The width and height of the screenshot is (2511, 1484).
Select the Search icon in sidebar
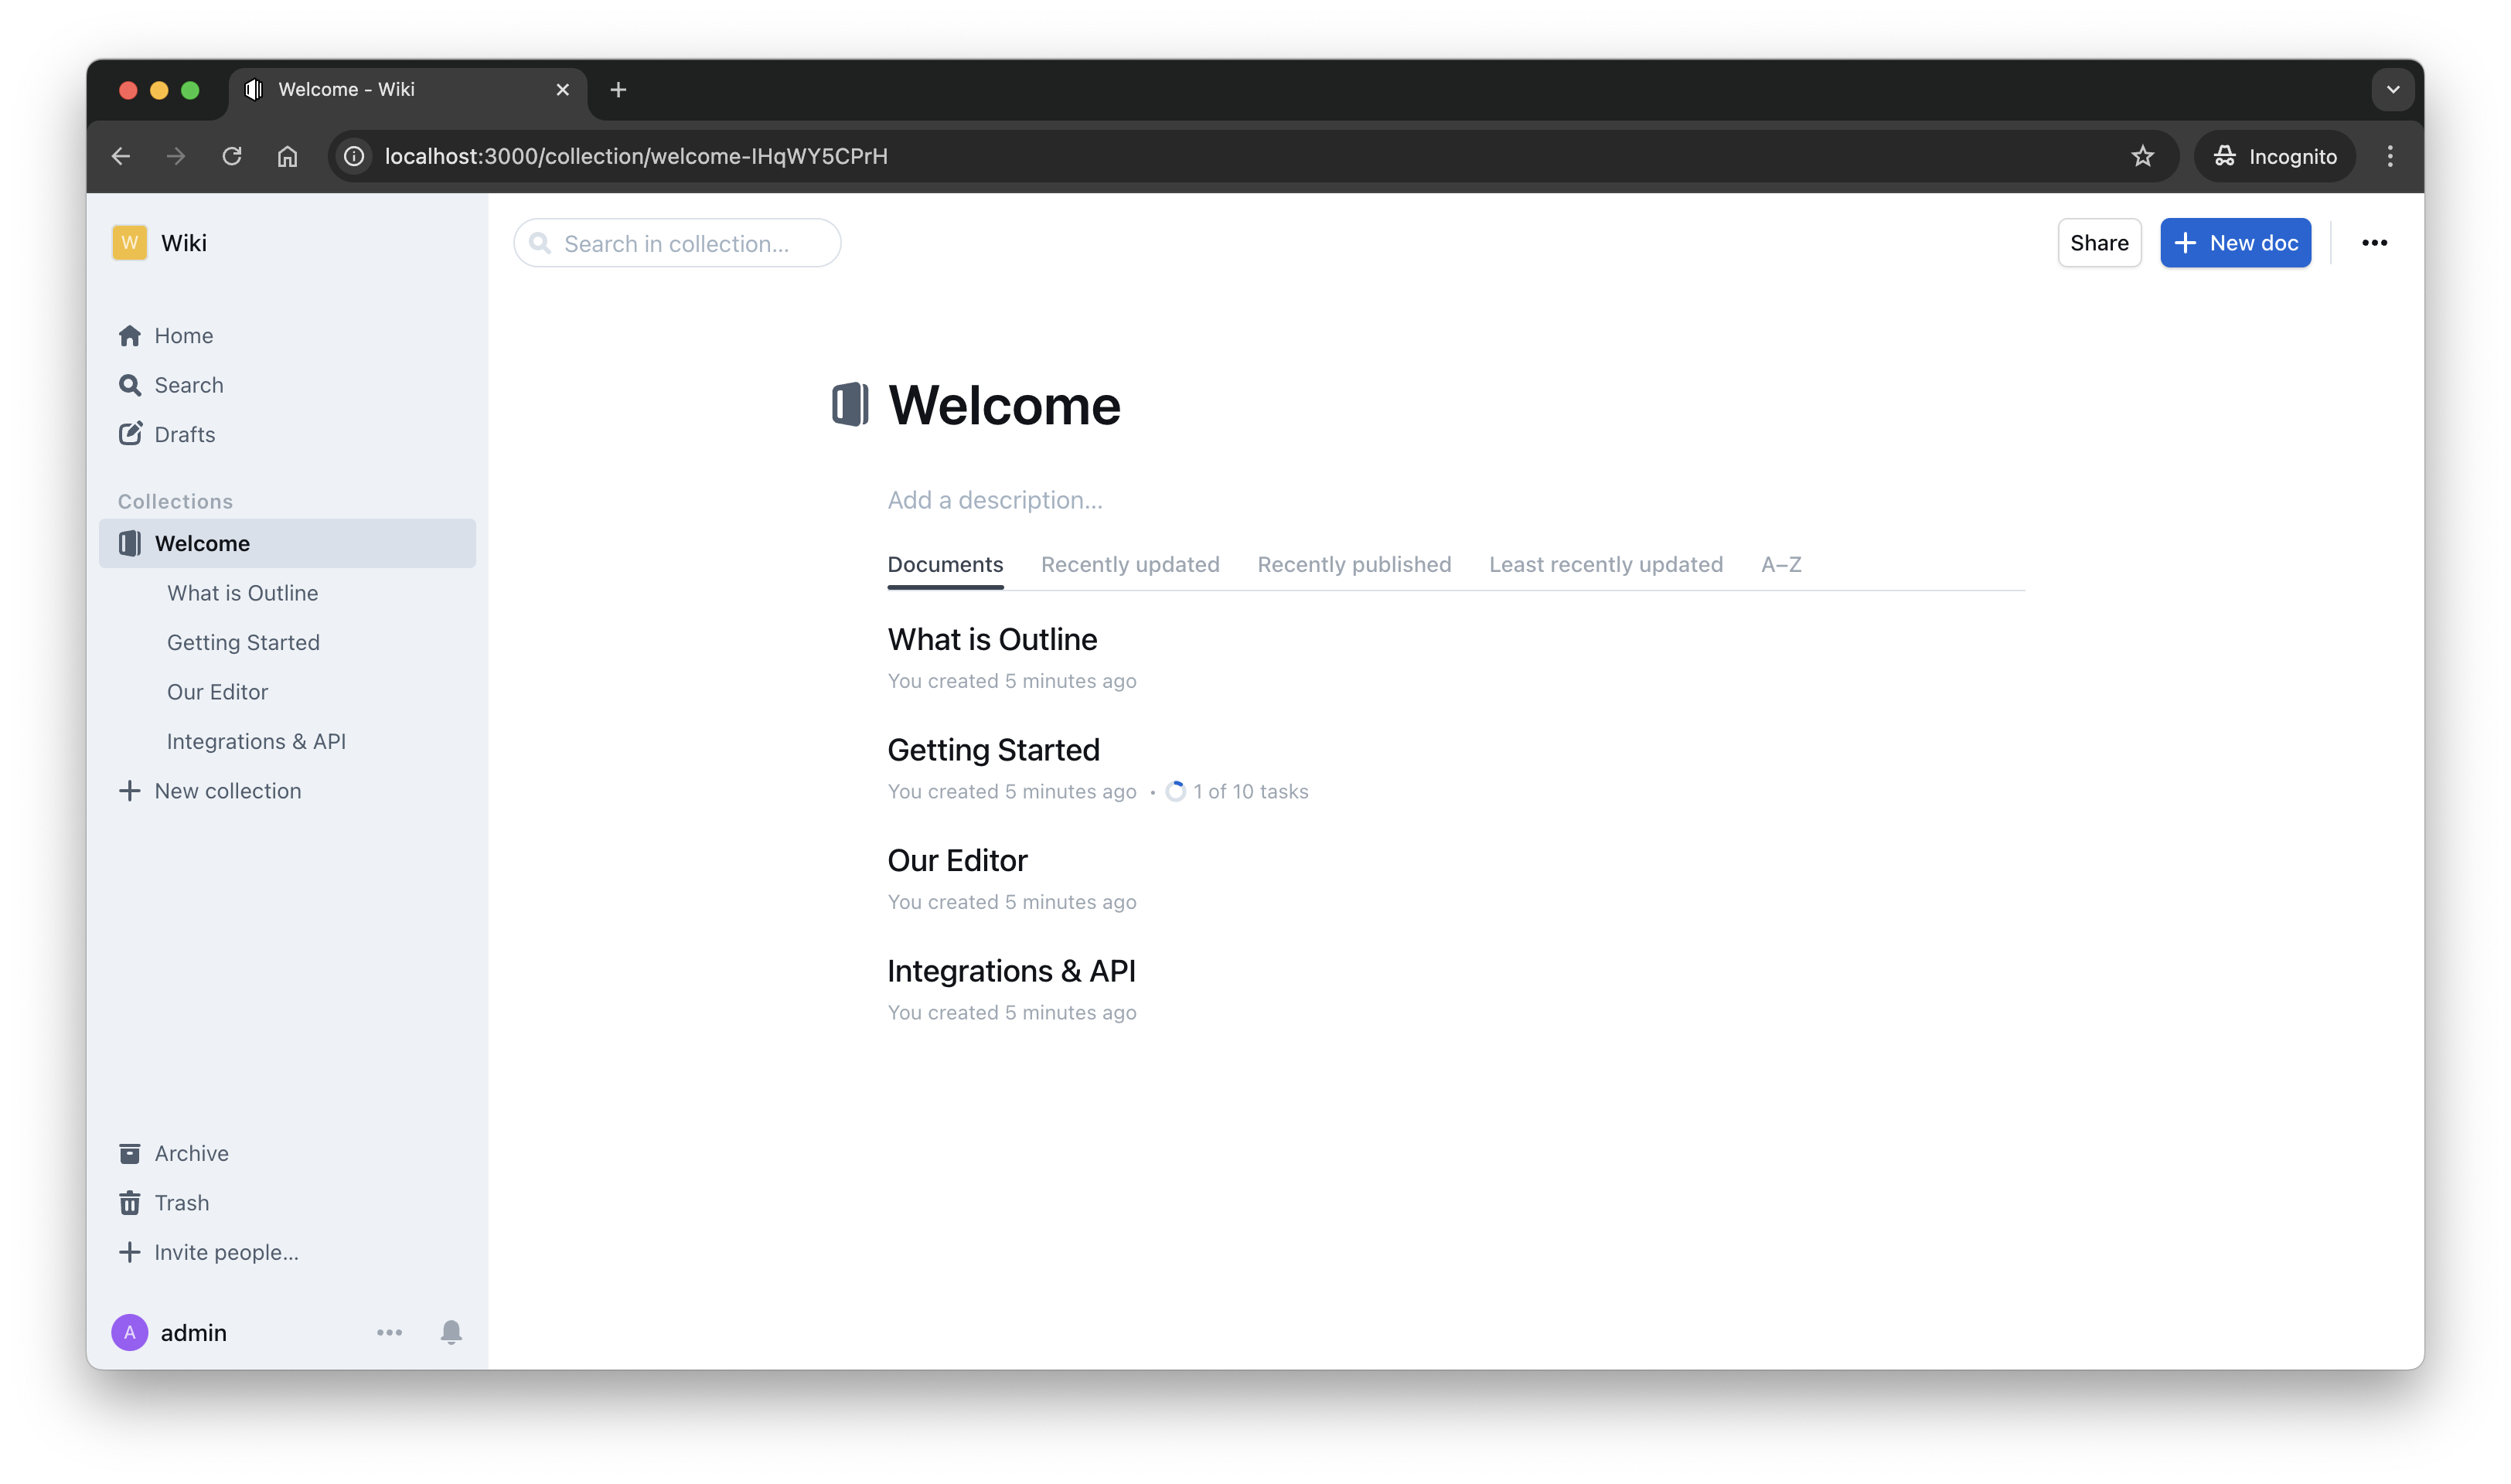(x=131, y=385)
